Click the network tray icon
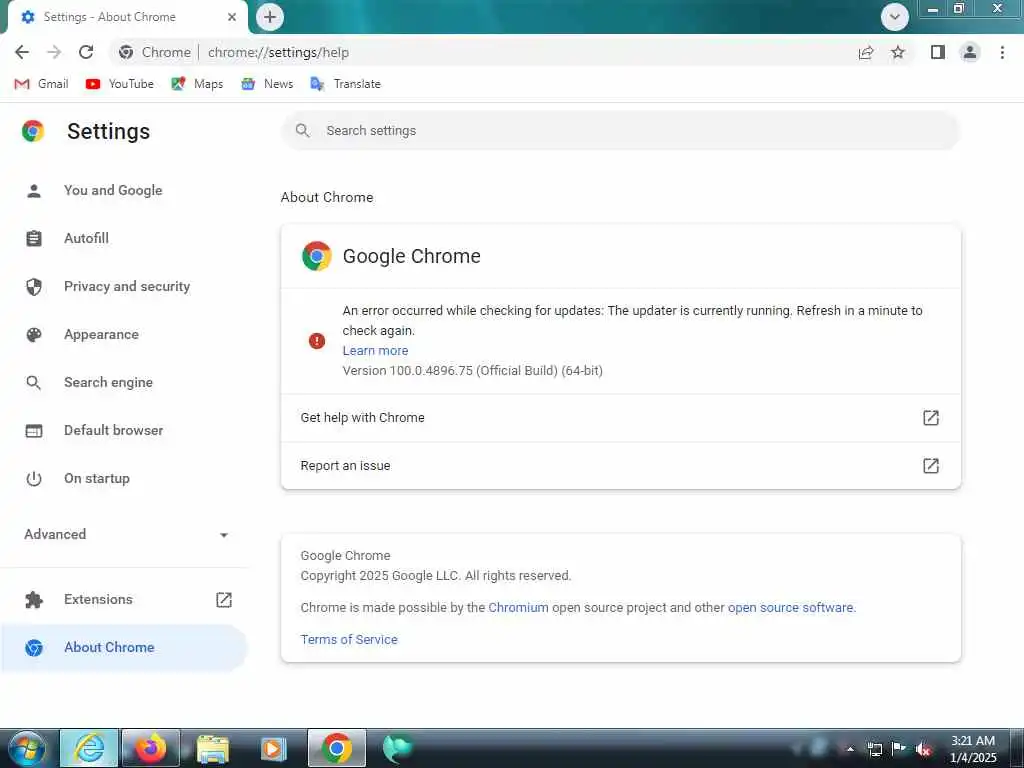1024x768 pixels. (874, 749)
